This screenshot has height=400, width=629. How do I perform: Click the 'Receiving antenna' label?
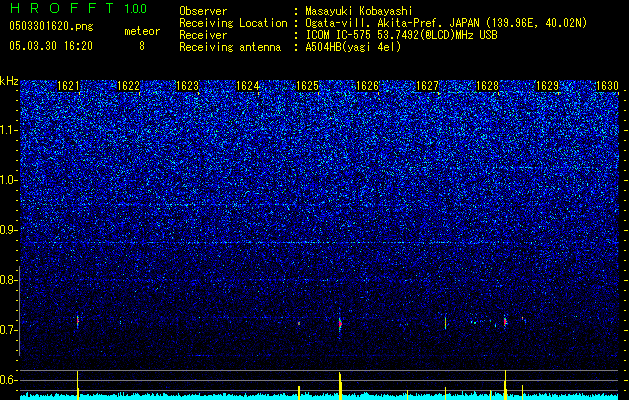tap(230, 47)
